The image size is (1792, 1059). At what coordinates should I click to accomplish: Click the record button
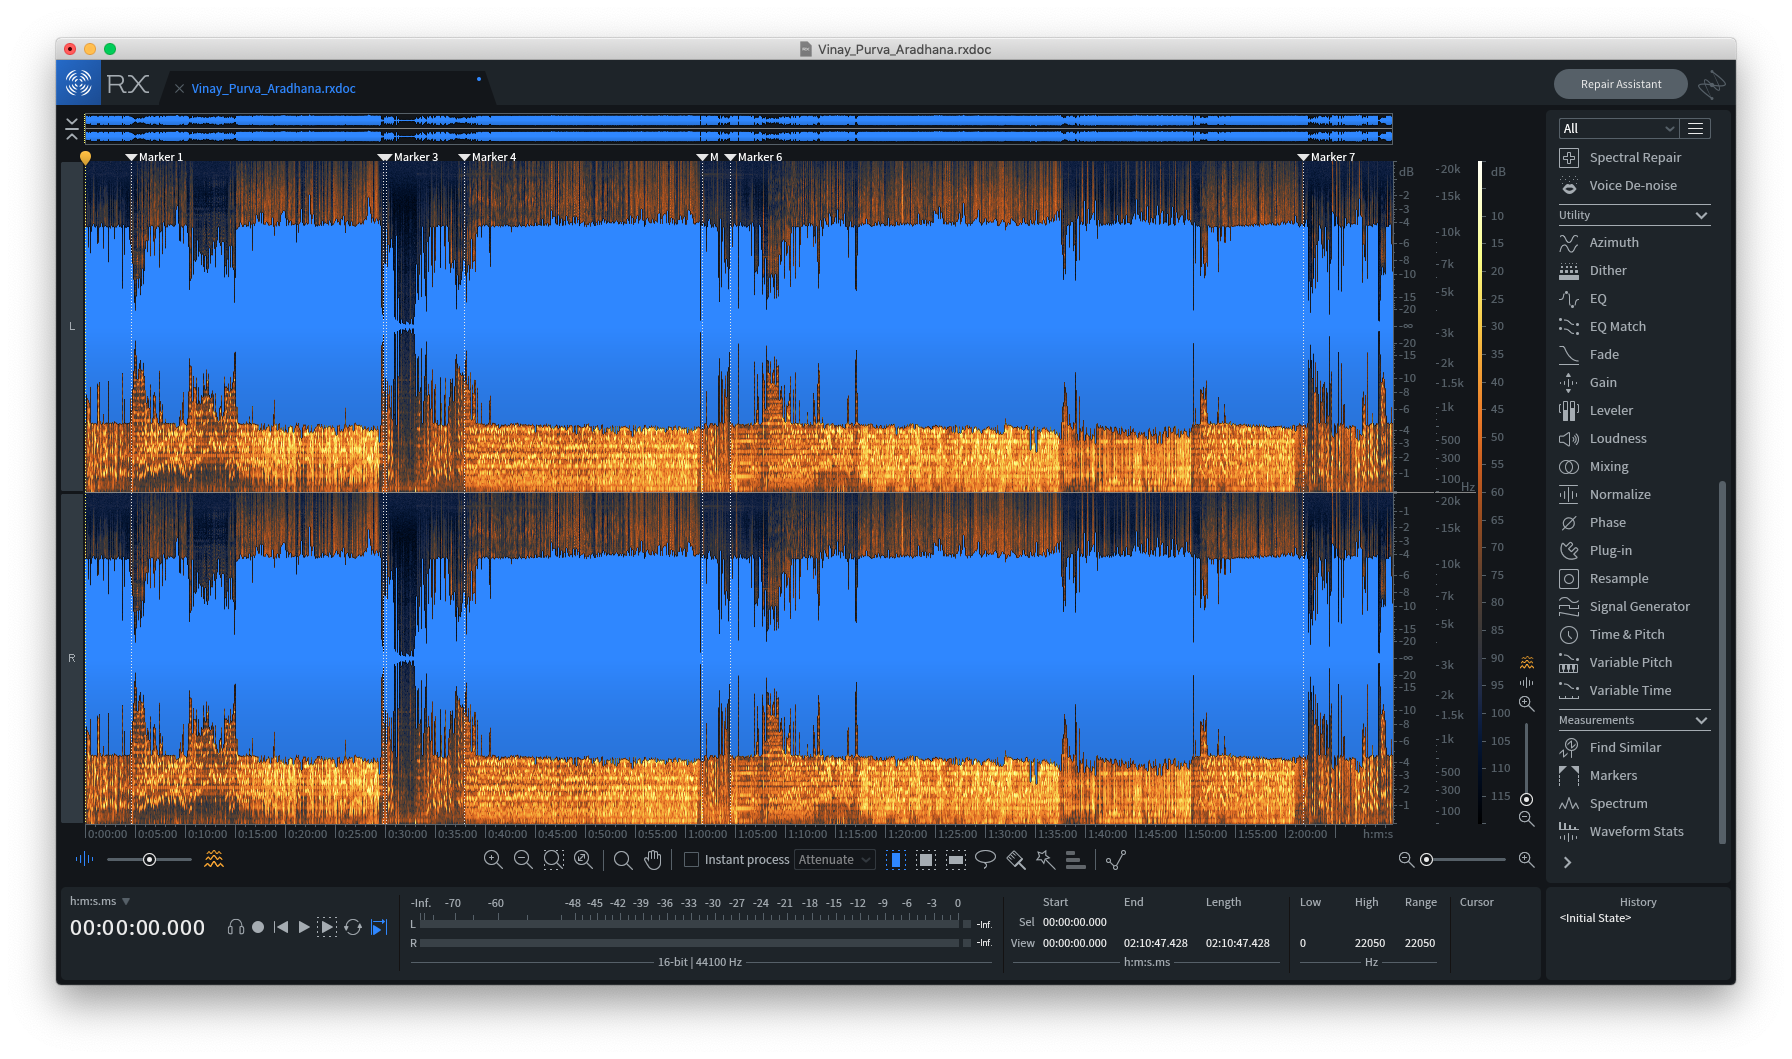click(x=258, y=927)
